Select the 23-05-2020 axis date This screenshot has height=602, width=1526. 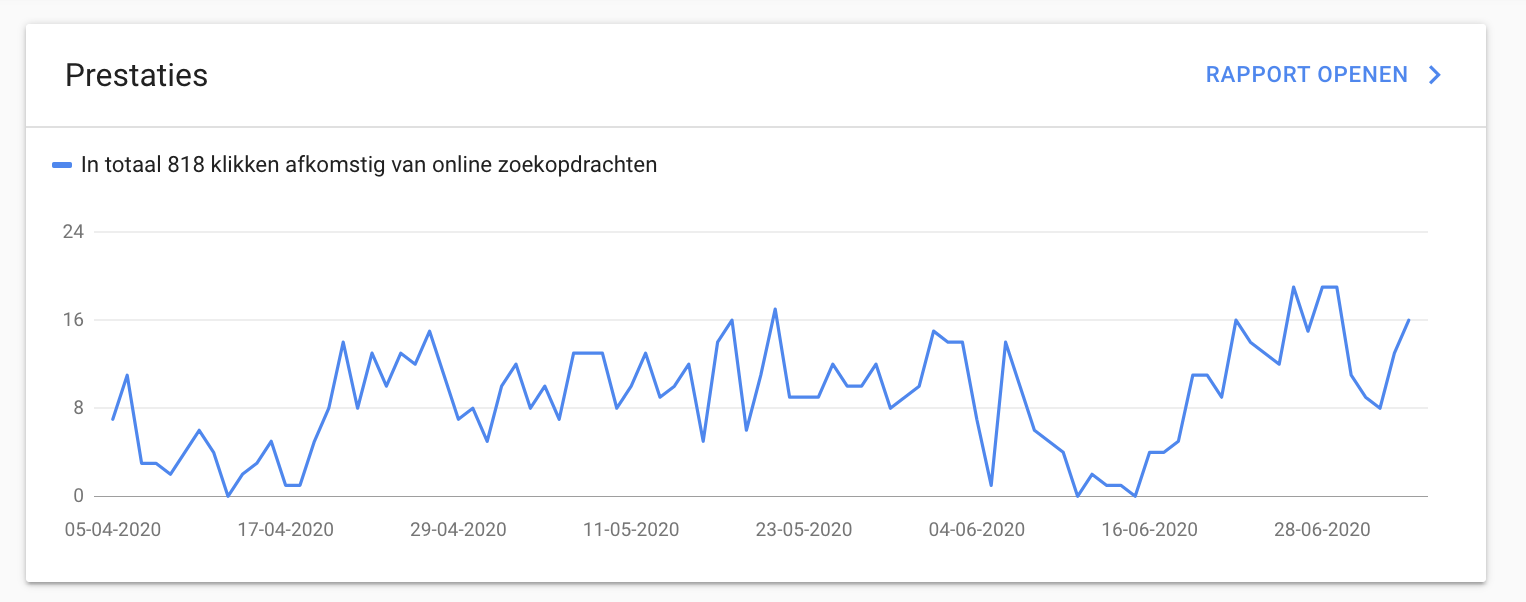coord(804,529)
